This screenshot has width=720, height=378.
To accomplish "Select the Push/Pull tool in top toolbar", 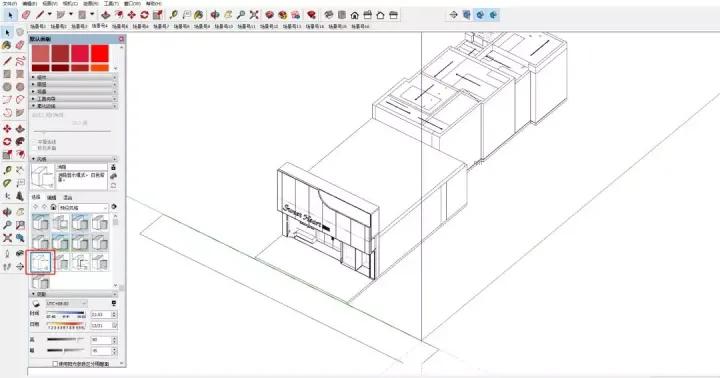I will pos(106,15).
